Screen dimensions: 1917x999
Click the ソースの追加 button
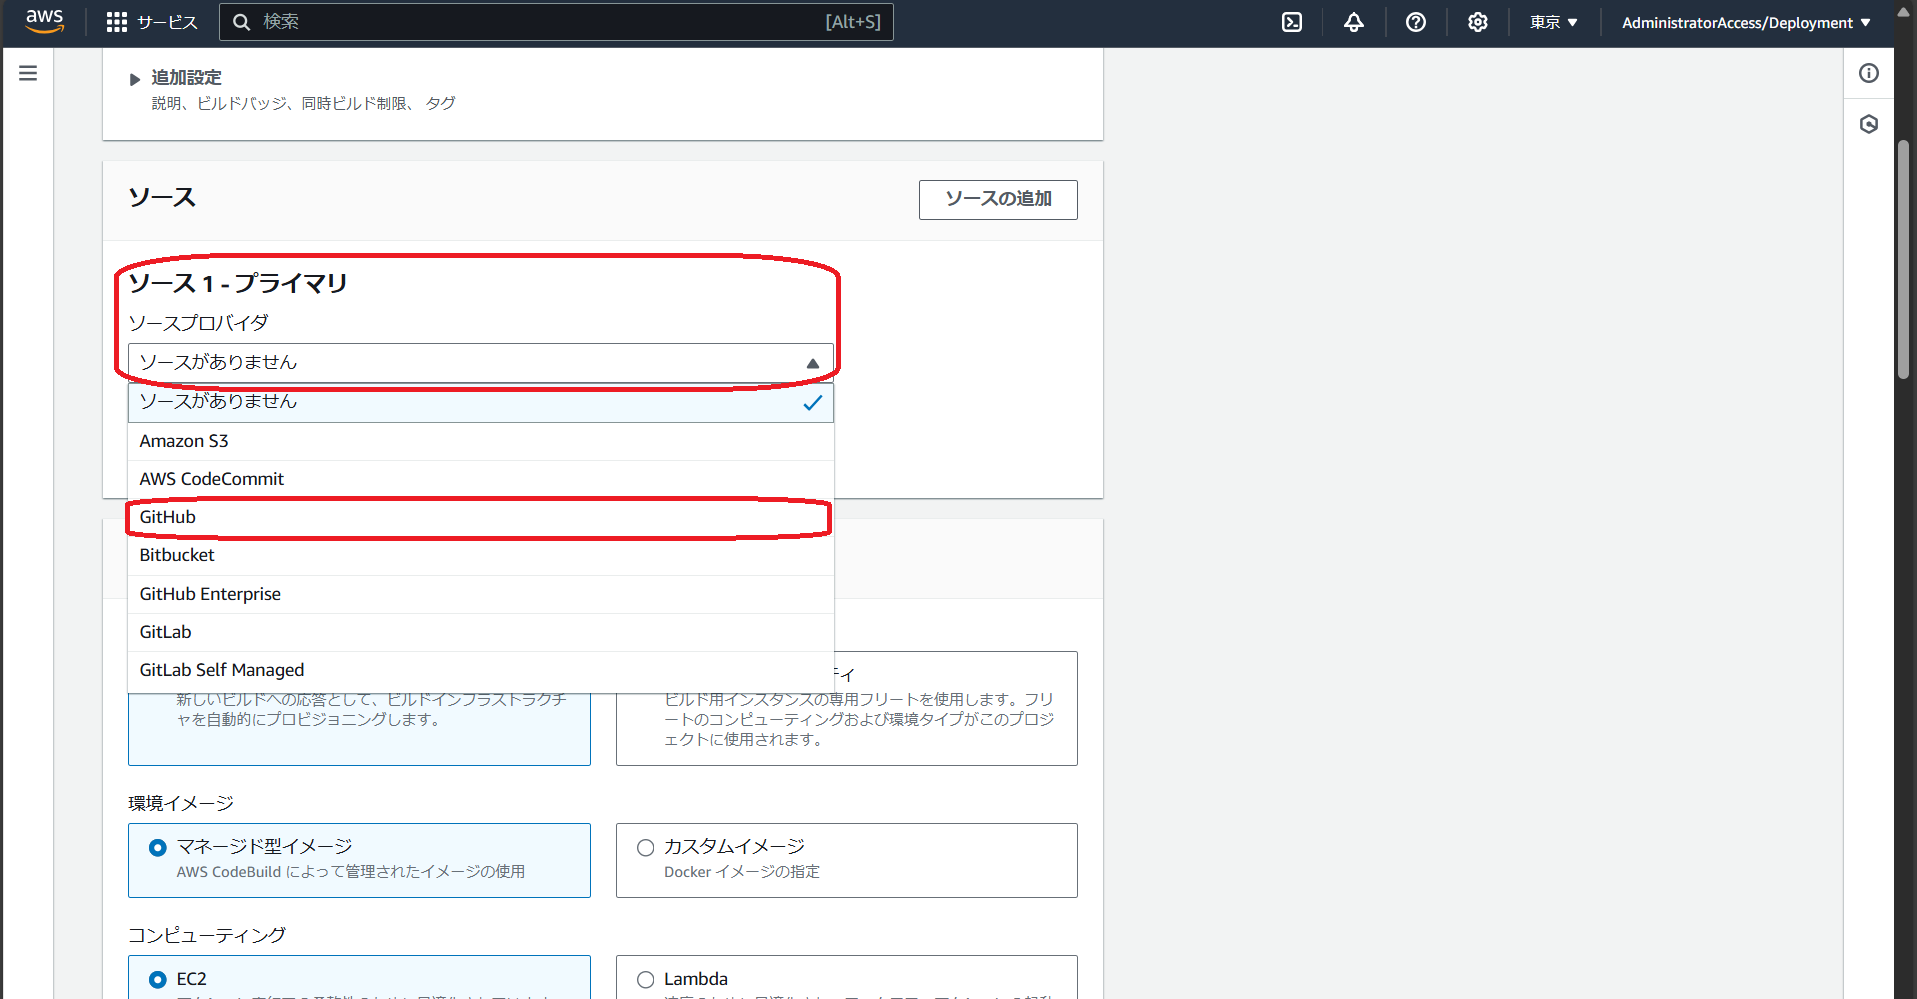click(x=998, y=199)
